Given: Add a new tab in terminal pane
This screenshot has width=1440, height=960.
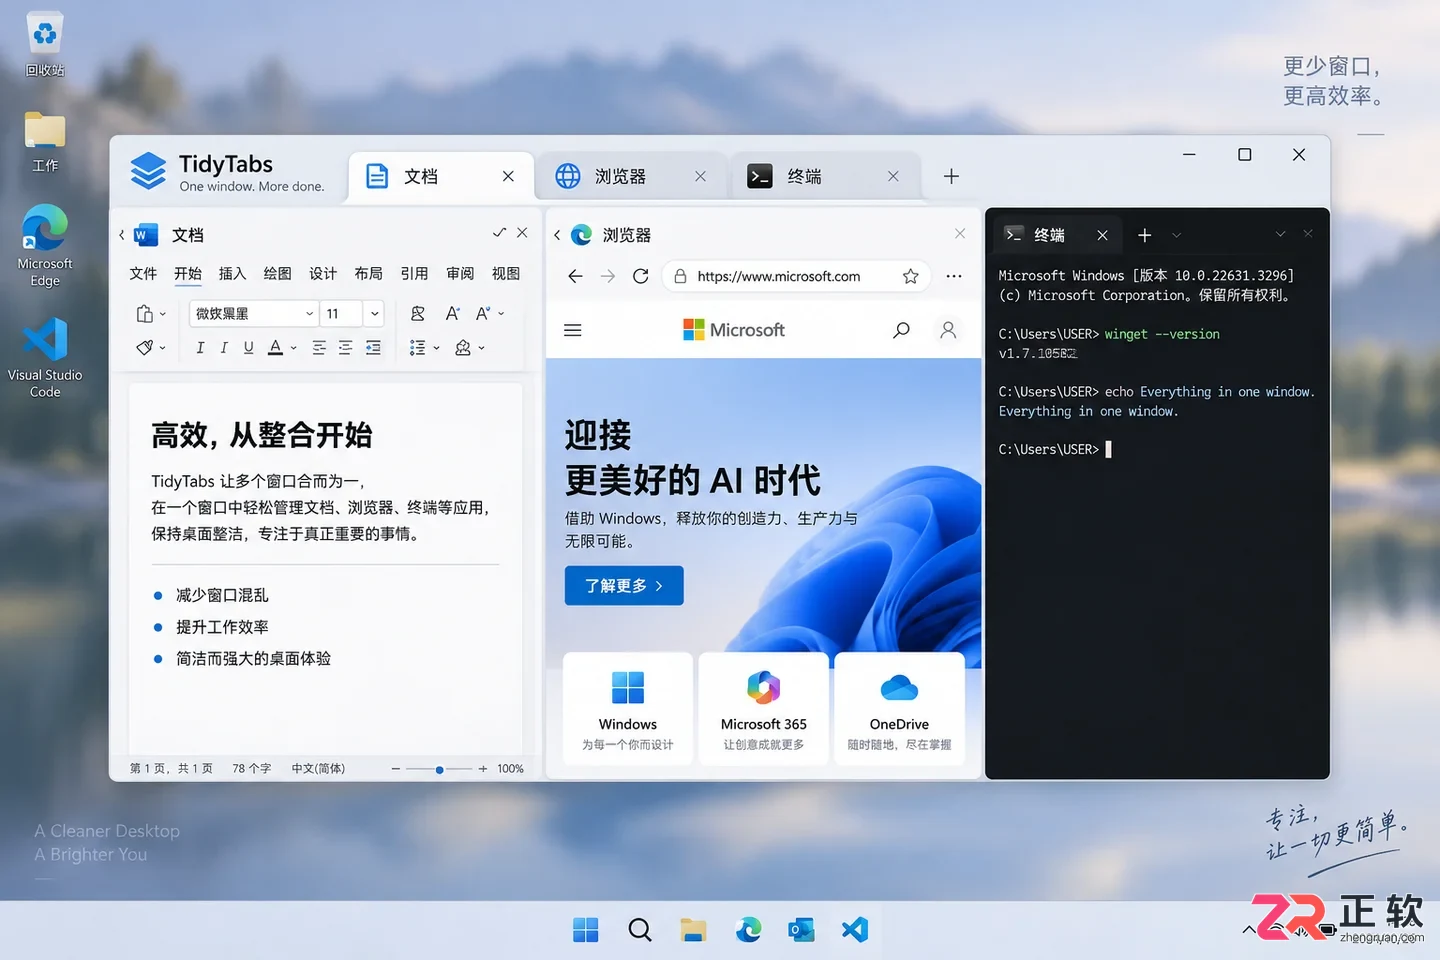Looking at the screenshot, I should point(1145,235).
